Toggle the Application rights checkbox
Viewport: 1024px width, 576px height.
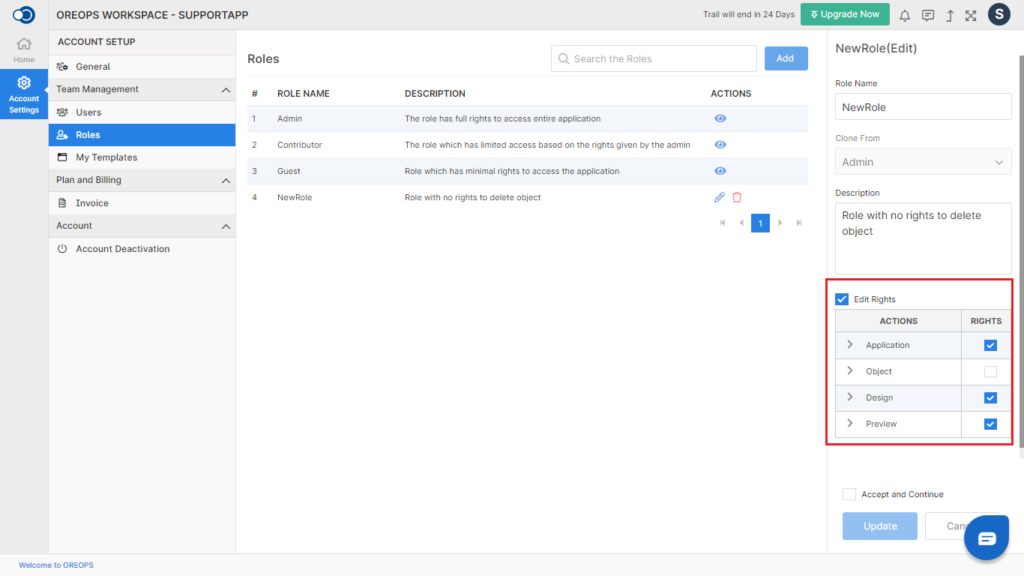(990, 345)
